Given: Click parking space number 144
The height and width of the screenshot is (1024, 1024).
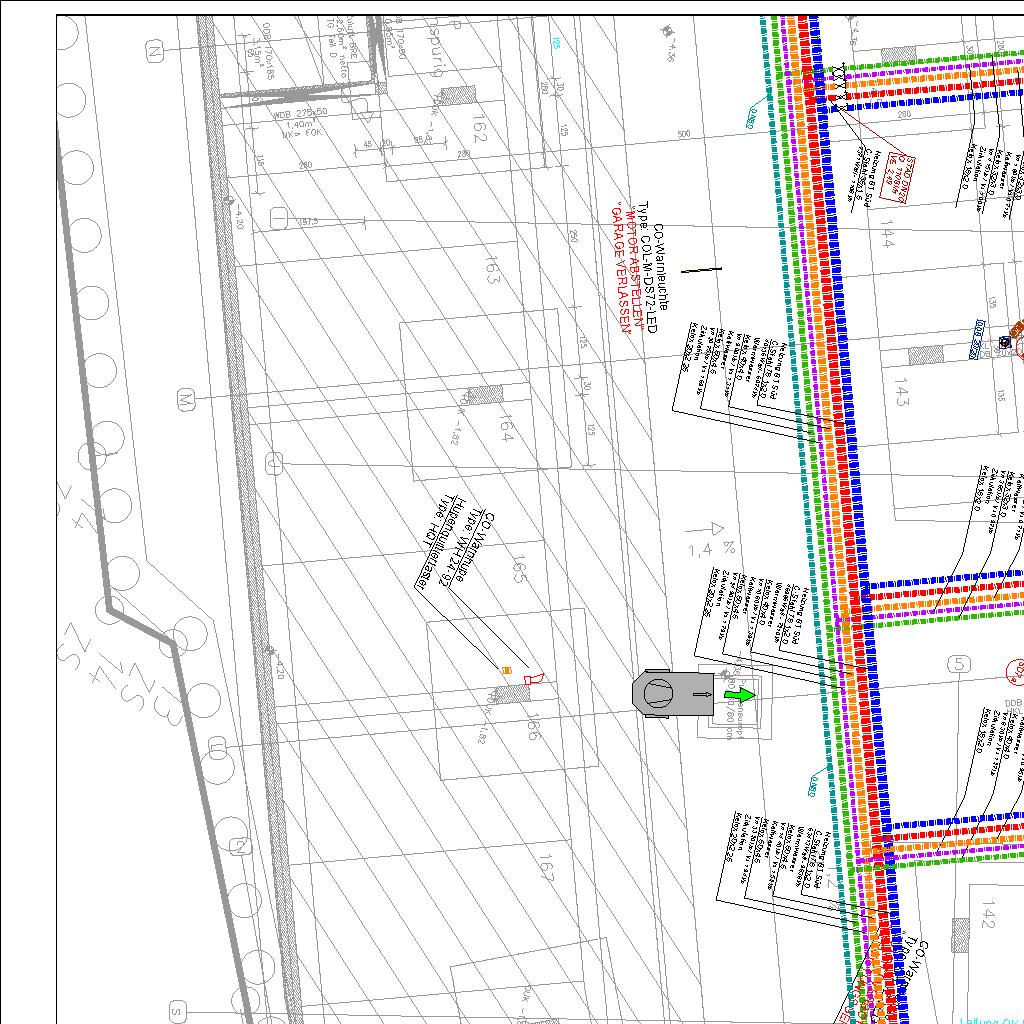Looking at the screenshot, I should coord(884,236).
